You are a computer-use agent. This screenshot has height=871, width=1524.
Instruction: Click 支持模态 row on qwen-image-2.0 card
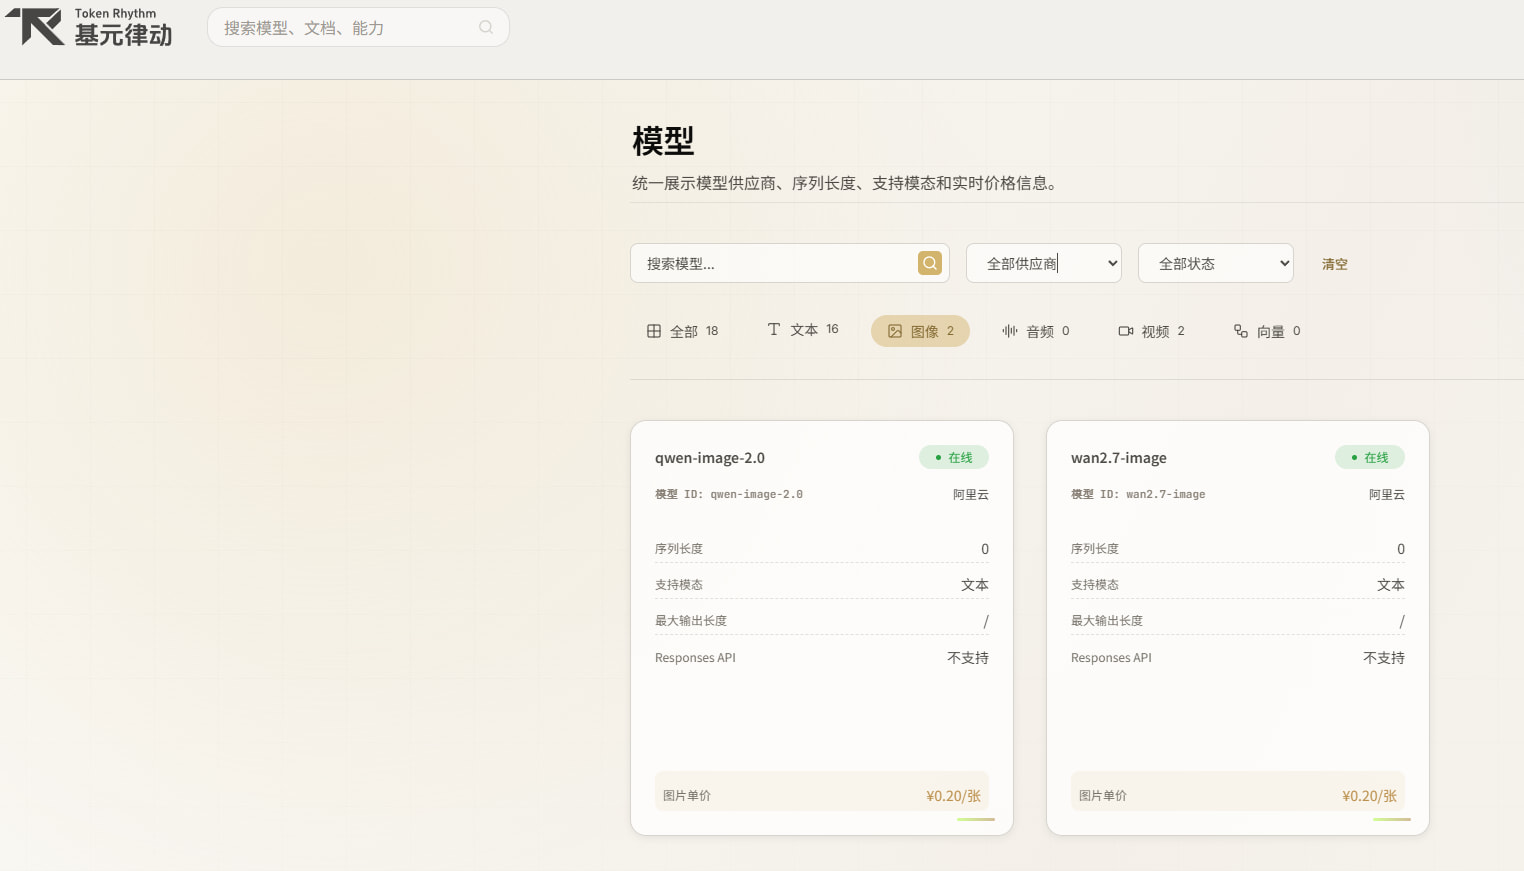(822, 584)
